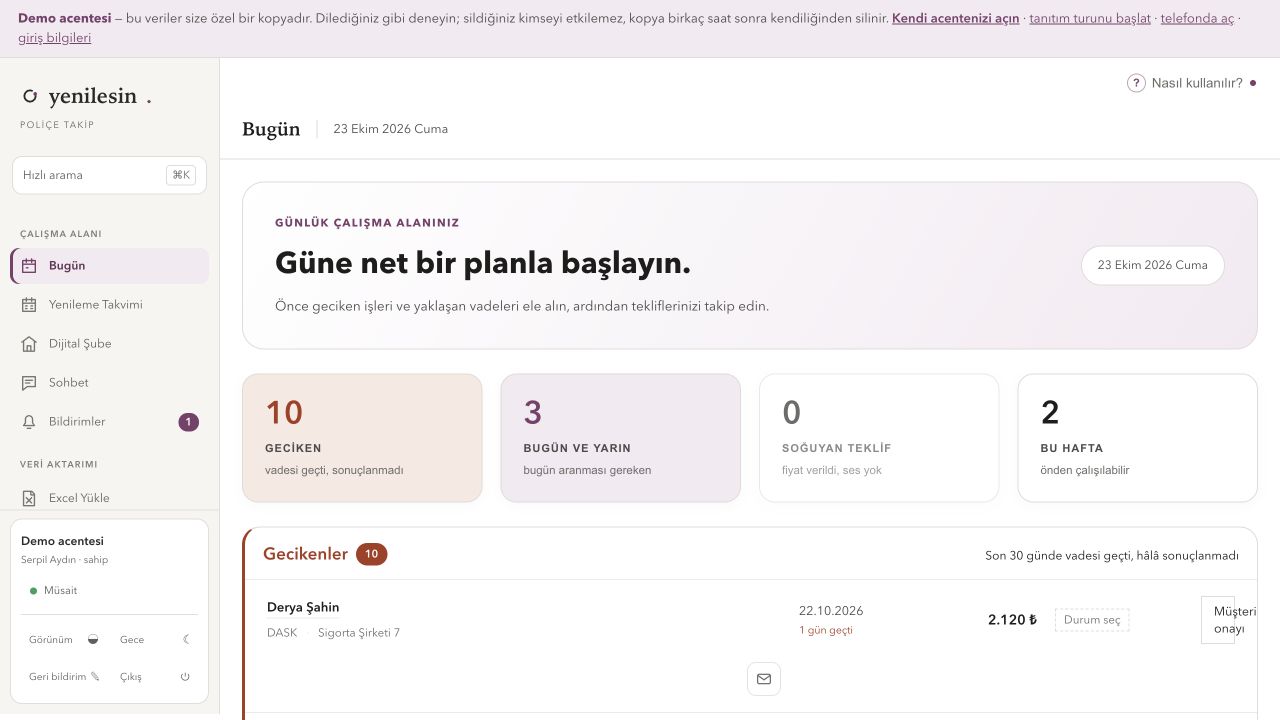Click the "Sigorta Şirketi 7" text

359,633
